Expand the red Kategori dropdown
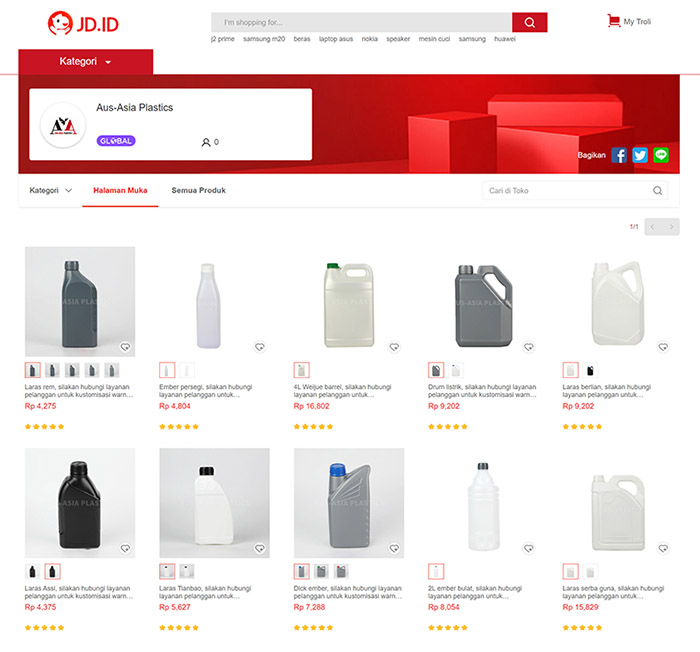Image resolution: width=700 pixels, height=652 pixels. (x=86, y=62)
